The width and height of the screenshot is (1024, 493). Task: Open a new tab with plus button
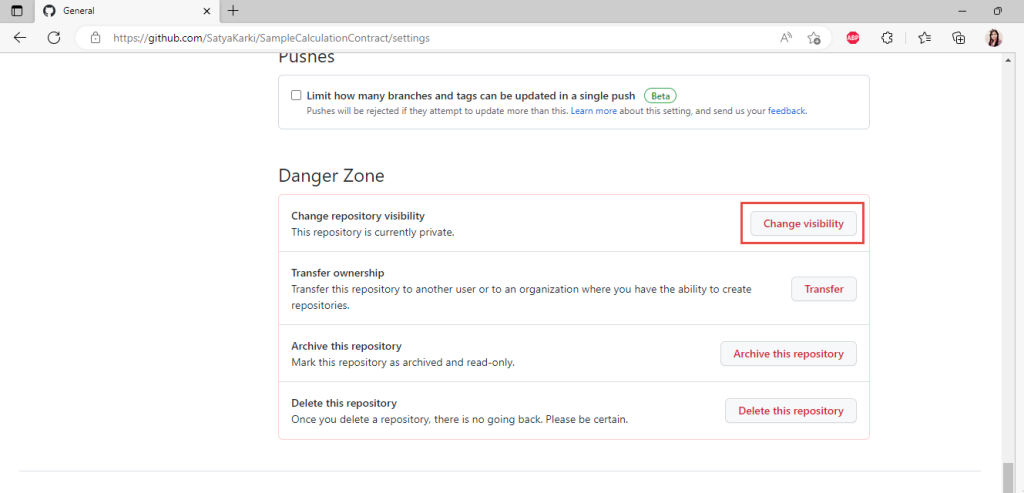[x=233, y=11]
